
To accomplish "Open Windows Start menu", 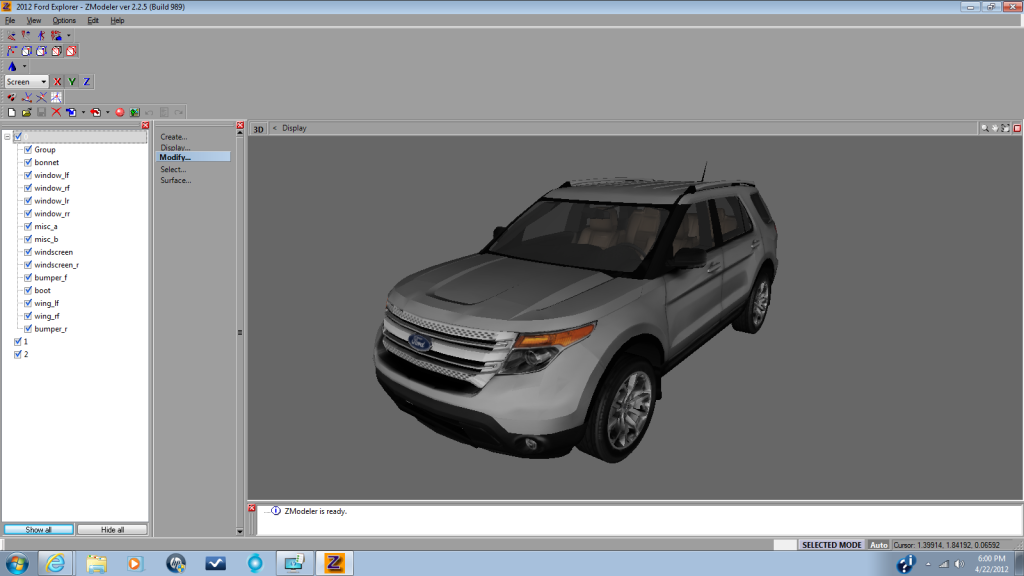I will tap(17, 563).
